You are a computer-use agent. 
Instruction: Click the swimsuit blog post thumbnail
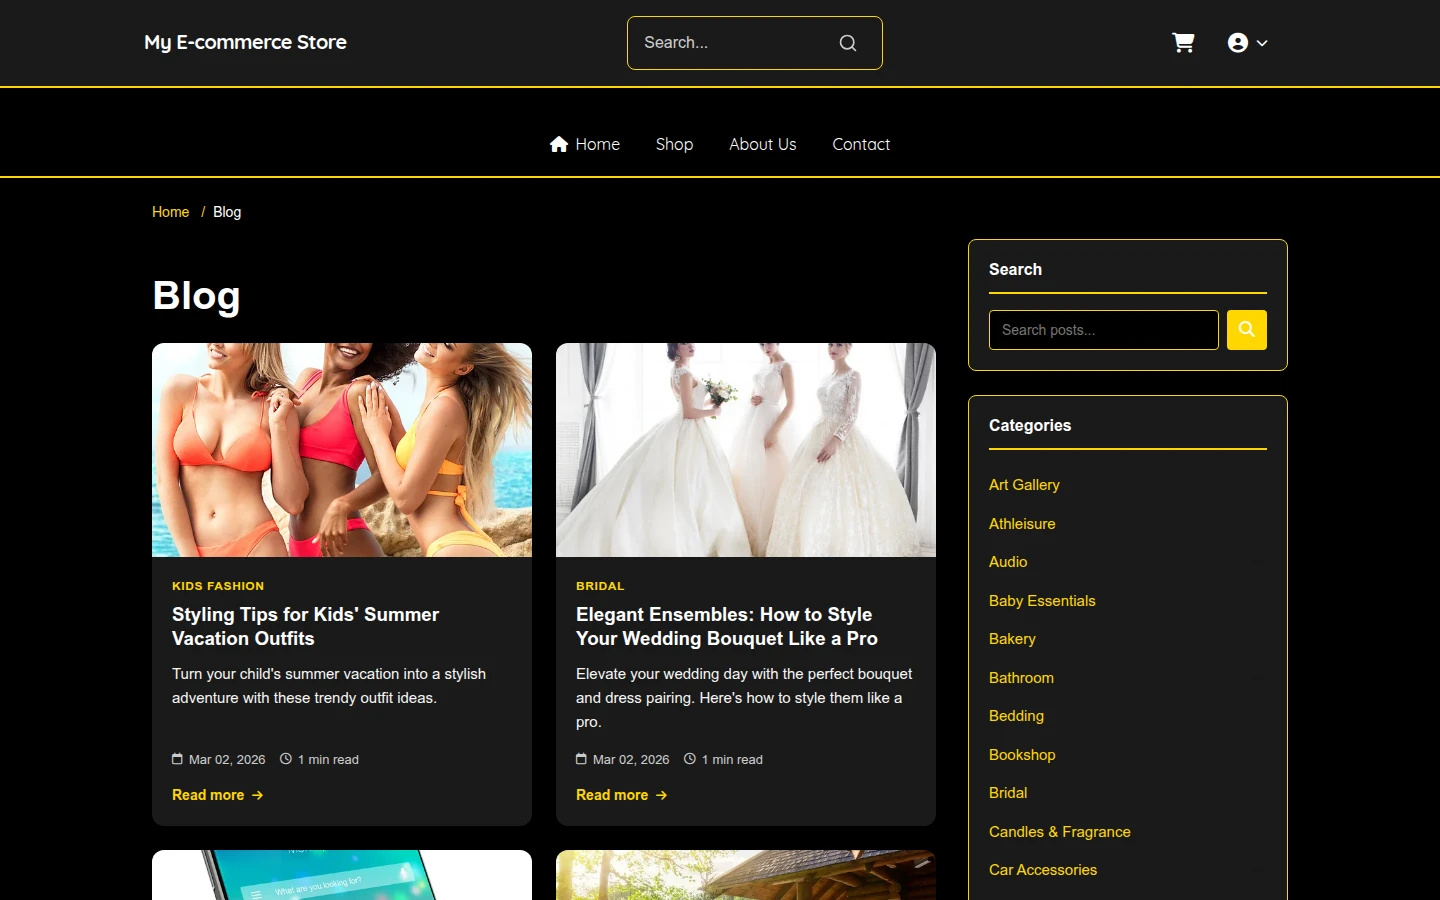click(x=342, y=450)
